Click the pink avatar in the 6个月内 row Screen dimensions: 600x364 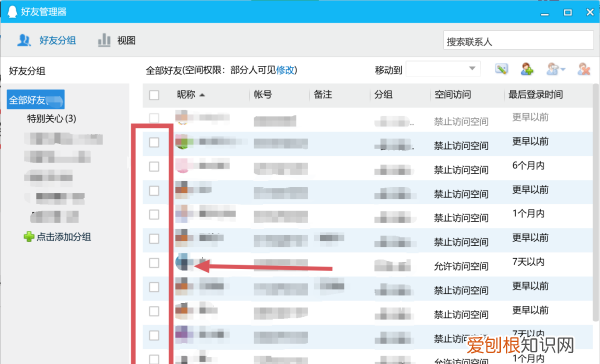183,166
